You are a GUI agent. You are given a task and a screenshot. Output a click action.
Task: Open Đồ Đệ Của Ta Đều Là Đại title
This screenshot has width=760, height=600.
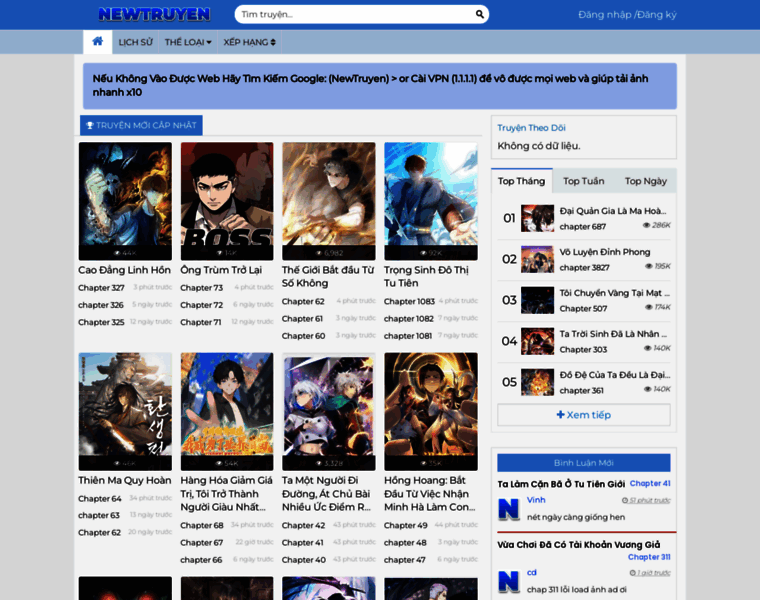tap(615, 375)
